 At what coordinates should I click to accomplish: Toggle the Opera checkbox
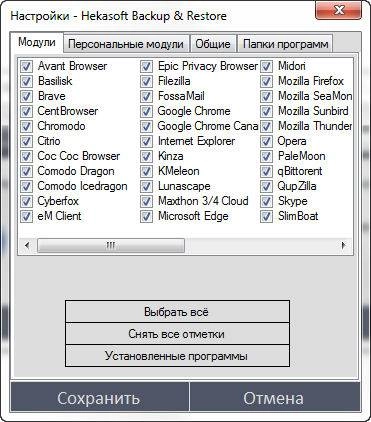click(x=266, y=141)
